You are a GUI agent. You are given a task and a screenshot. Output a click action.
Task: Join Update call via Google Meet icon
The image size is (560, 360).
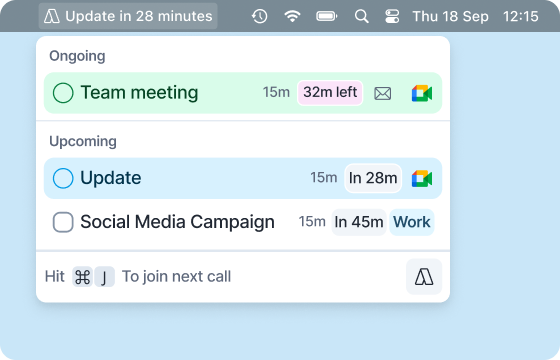(422, 179)
